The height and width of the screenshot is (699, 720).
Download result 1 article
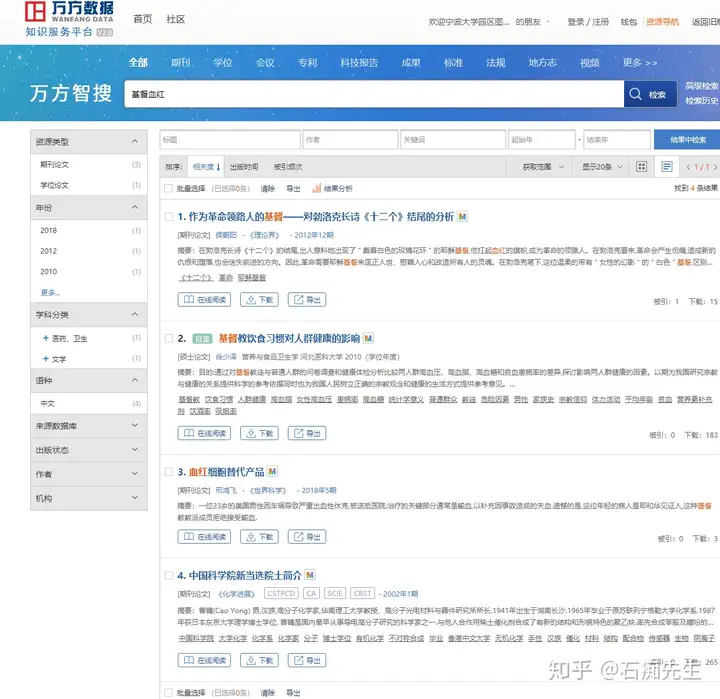259,300
